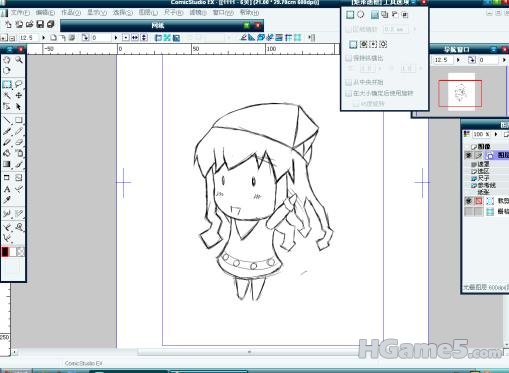Open rotation angle dropdown arrow in top toolbar
Image resolution: width=509 pixels, height=373 pixels.
(x=116, y=38)
